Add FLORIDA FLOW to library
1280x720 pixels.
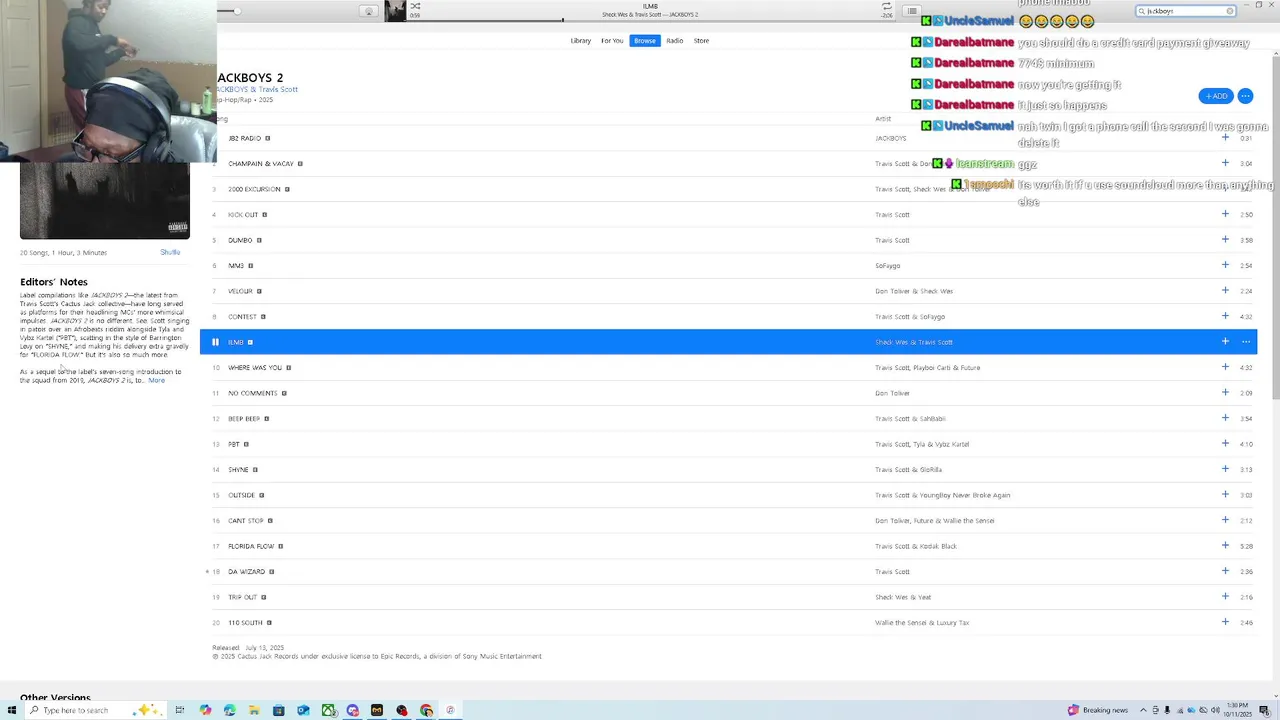pos(1225,546)
